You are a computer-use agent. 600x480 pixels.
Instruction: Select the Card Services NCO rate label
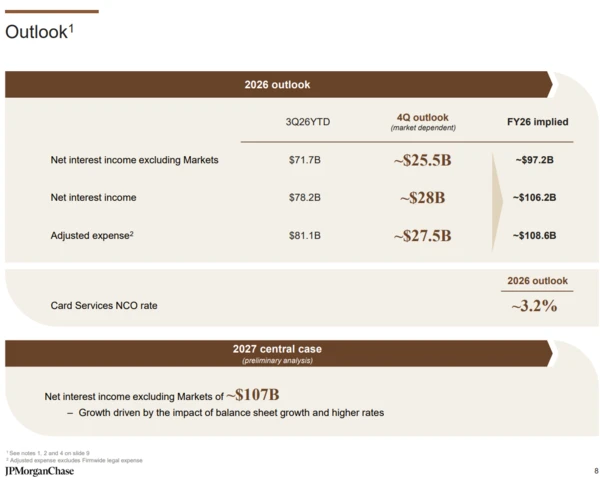[x=104, y=305]
